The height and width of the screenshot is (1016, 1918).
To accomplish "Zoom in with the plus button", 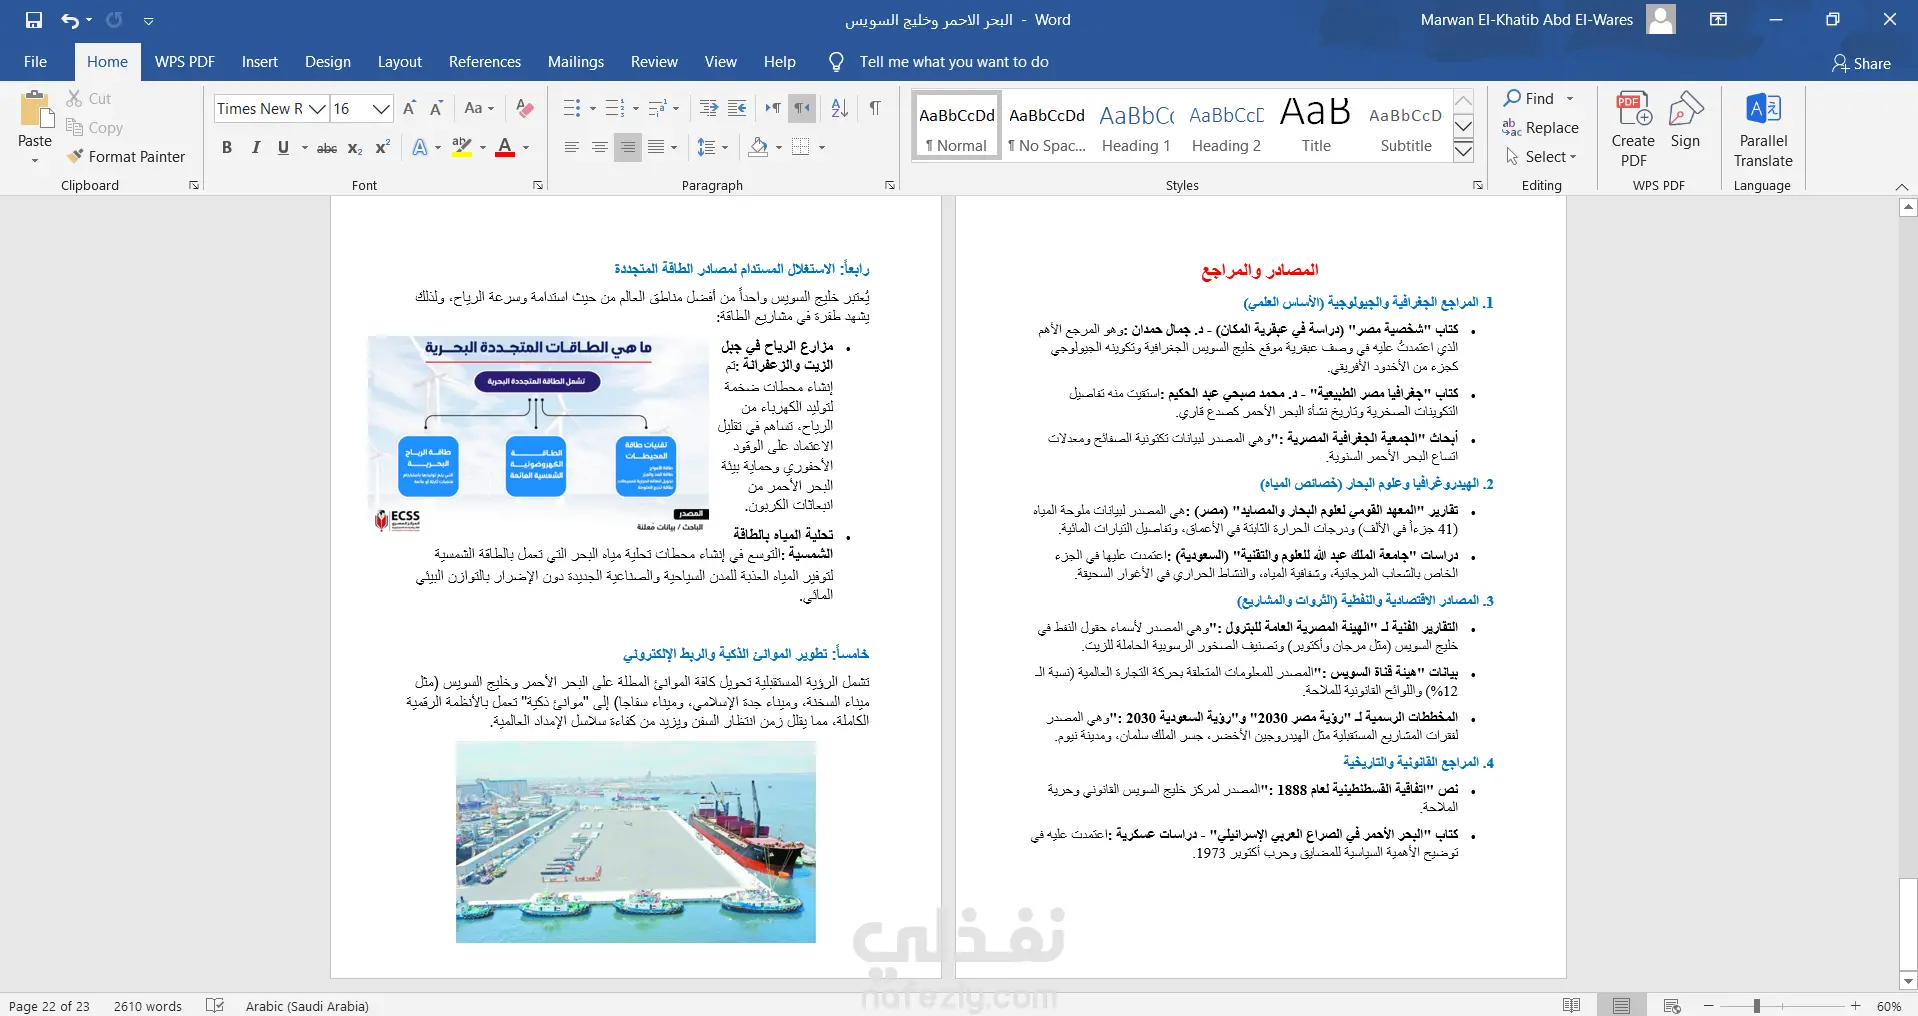I will point(1855,1005).
